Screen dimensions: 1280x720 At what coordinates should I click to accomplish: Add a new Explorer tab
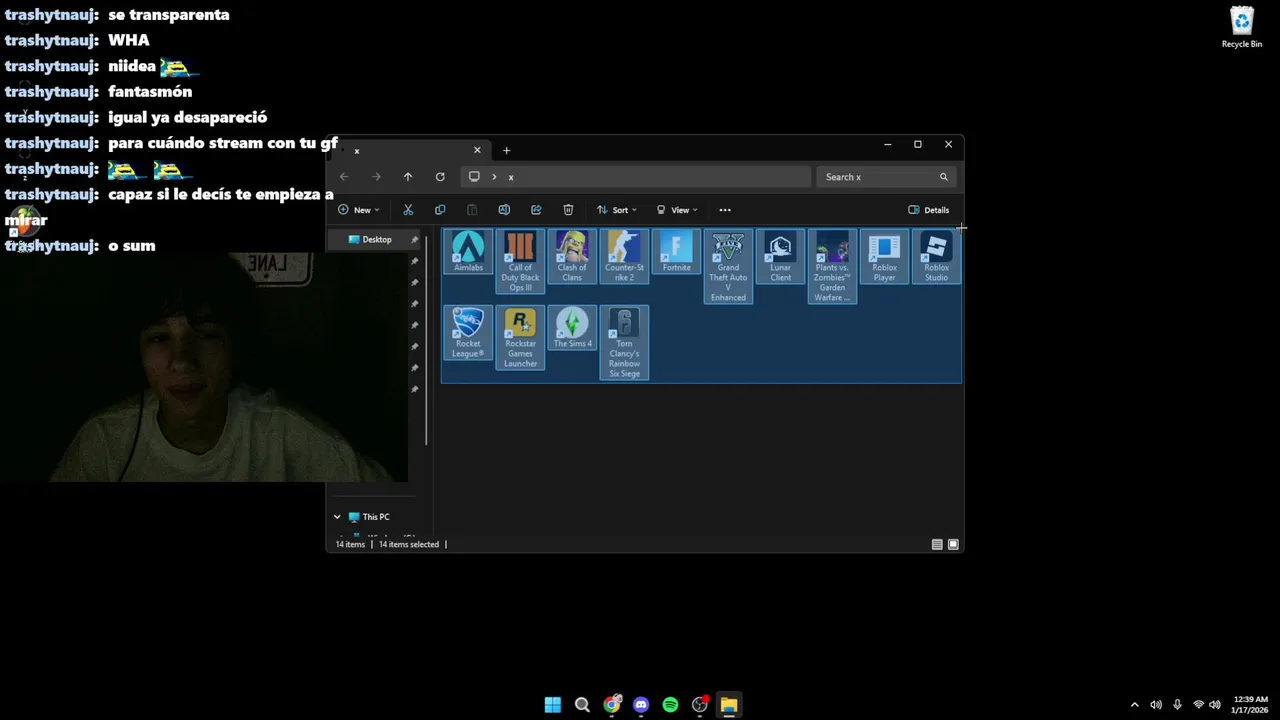(x=506, y=150)
